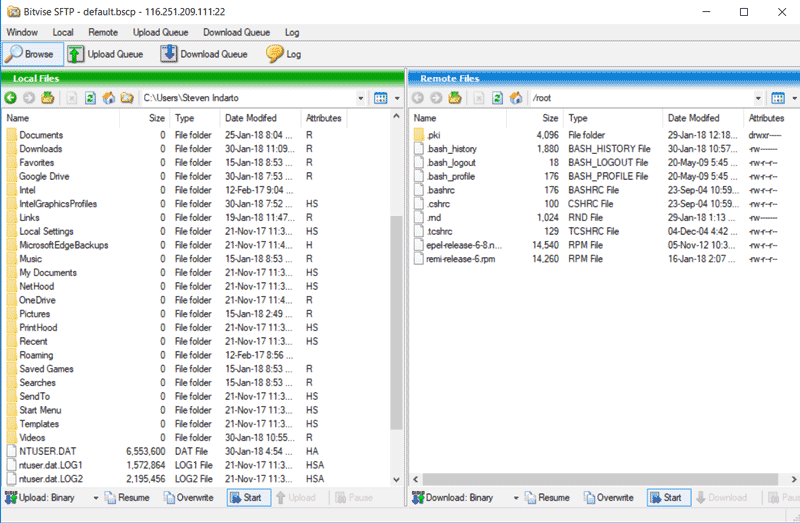Sort local files by Name column

click(61, 118)
